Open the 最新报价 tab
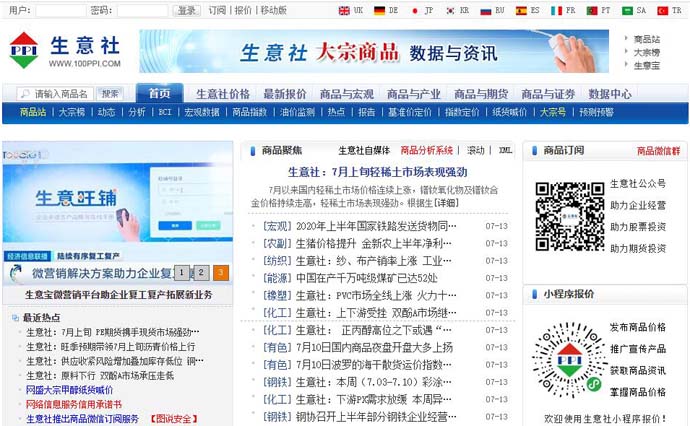Screen dimensions: 690x426 pos(285,94)
